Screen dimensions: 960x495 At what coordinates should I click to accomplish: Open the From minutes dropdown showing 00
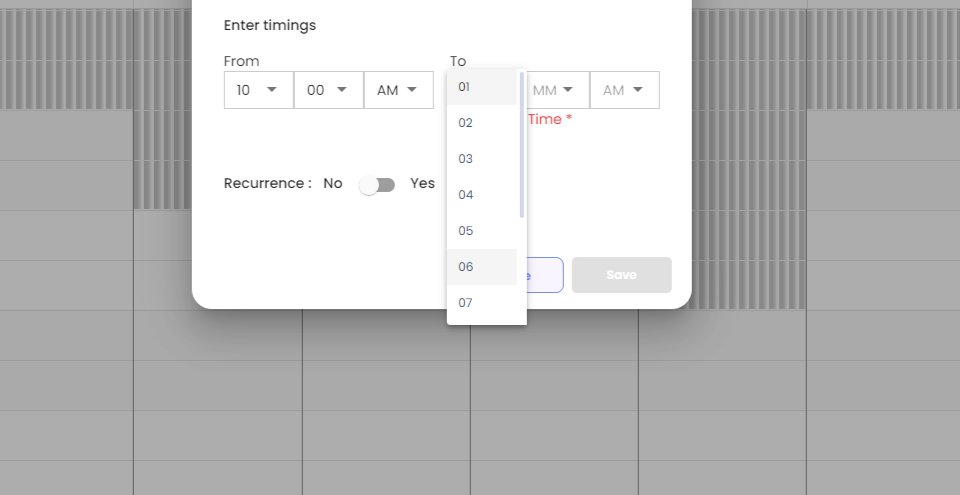point(329,90)
